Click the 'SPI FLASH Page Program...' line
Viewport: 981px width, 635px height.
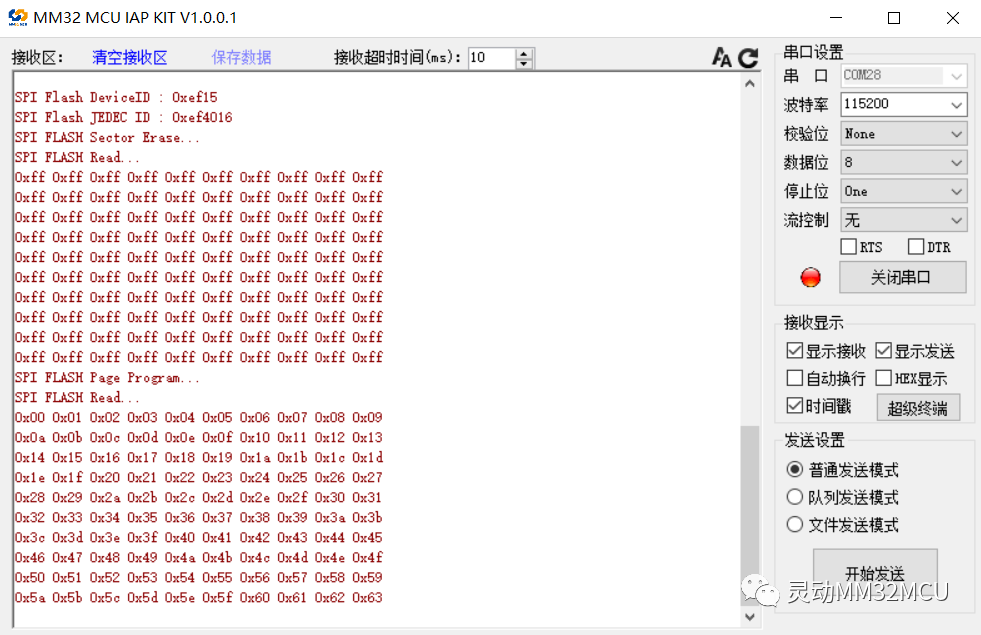coord(107,378)
